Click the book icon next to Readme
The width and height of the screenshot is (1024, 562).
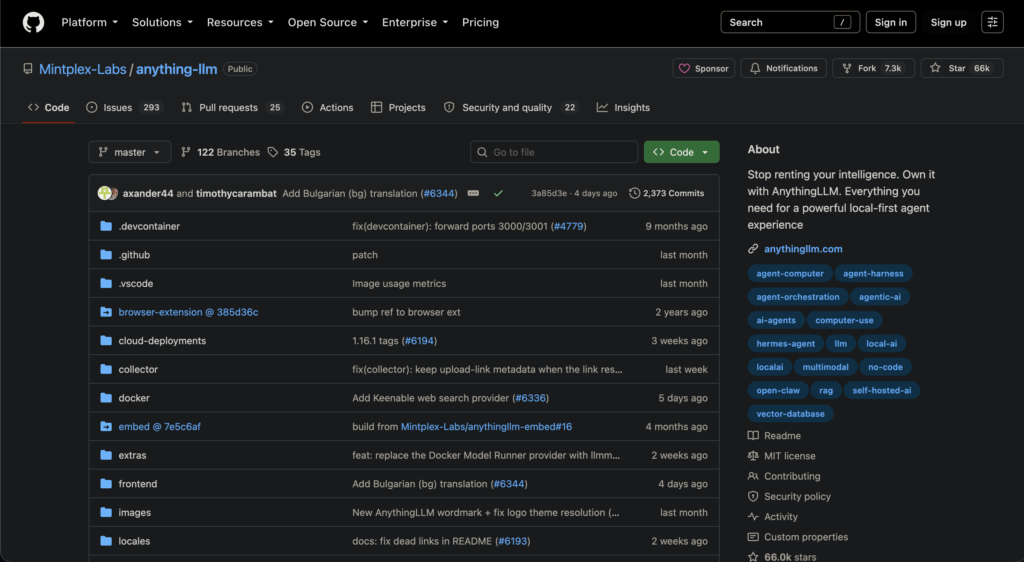pos(753,435)
